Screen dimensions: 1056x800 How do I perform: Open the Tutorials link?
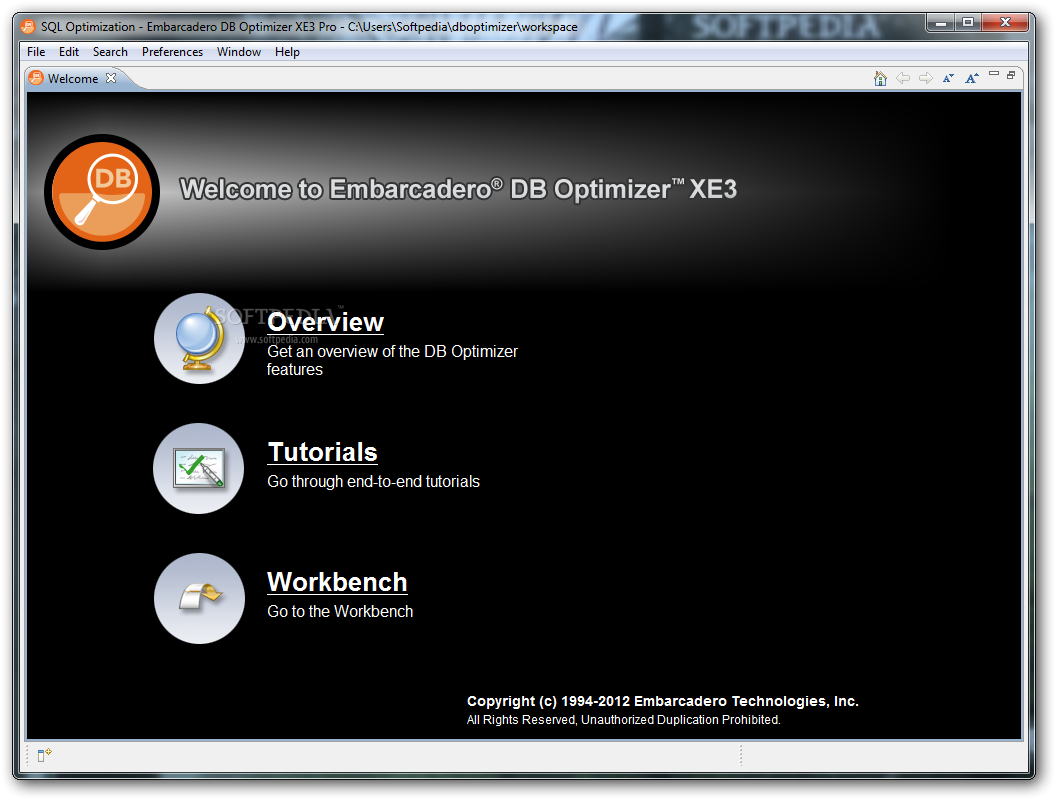click(x=323, y=452)
